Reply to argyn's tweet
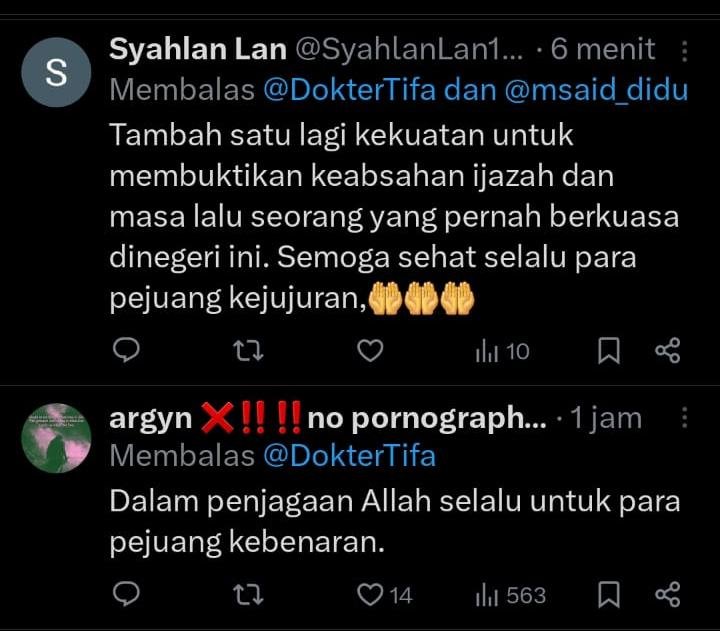Image resolution: width=720 pixels, height=631 pixels. tap(126, 594)
